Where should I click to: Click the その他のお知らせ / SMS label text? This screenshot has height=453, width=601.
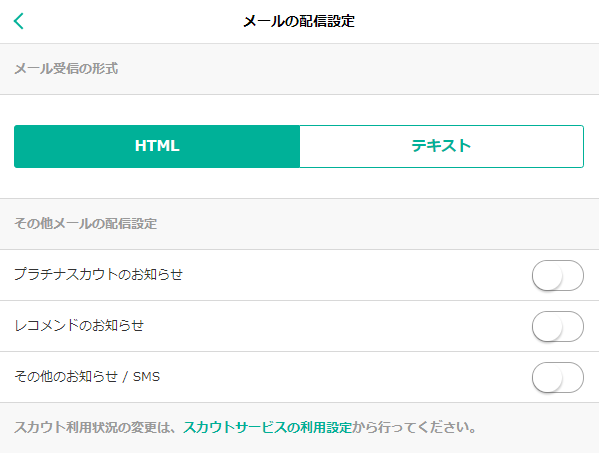tap(87, 377)
